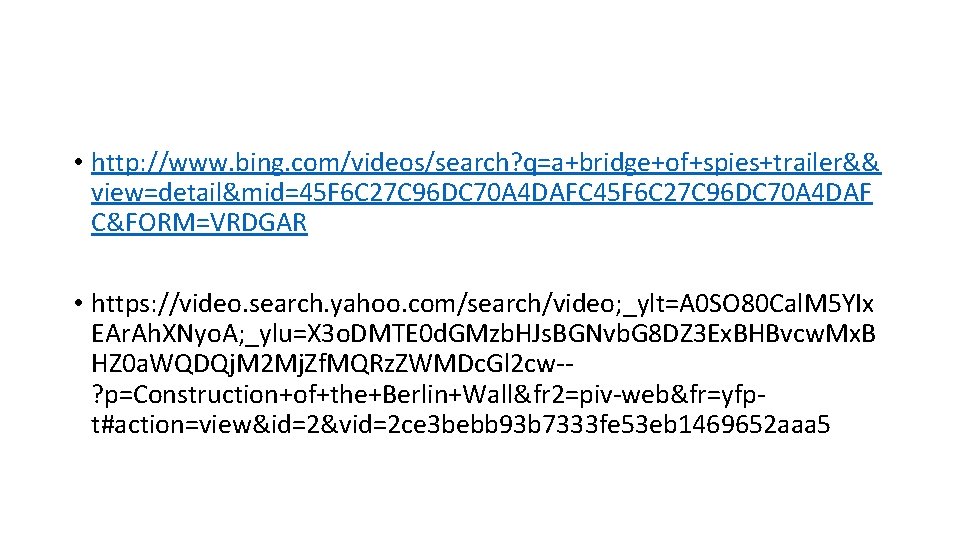This screenshot has width=960, height=540.
Task: Click the second bullet point marker
Action: point(78,303)
